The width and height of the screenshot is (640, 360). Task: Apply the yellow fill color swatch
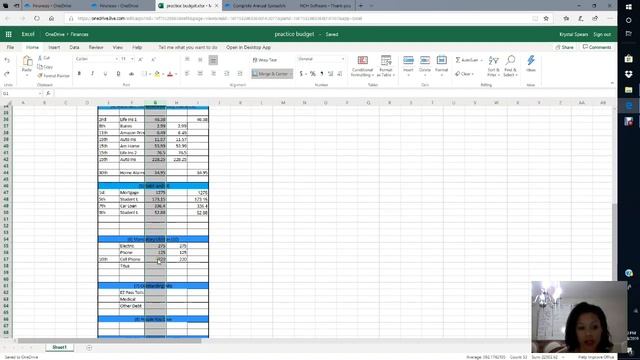(157, 74)
